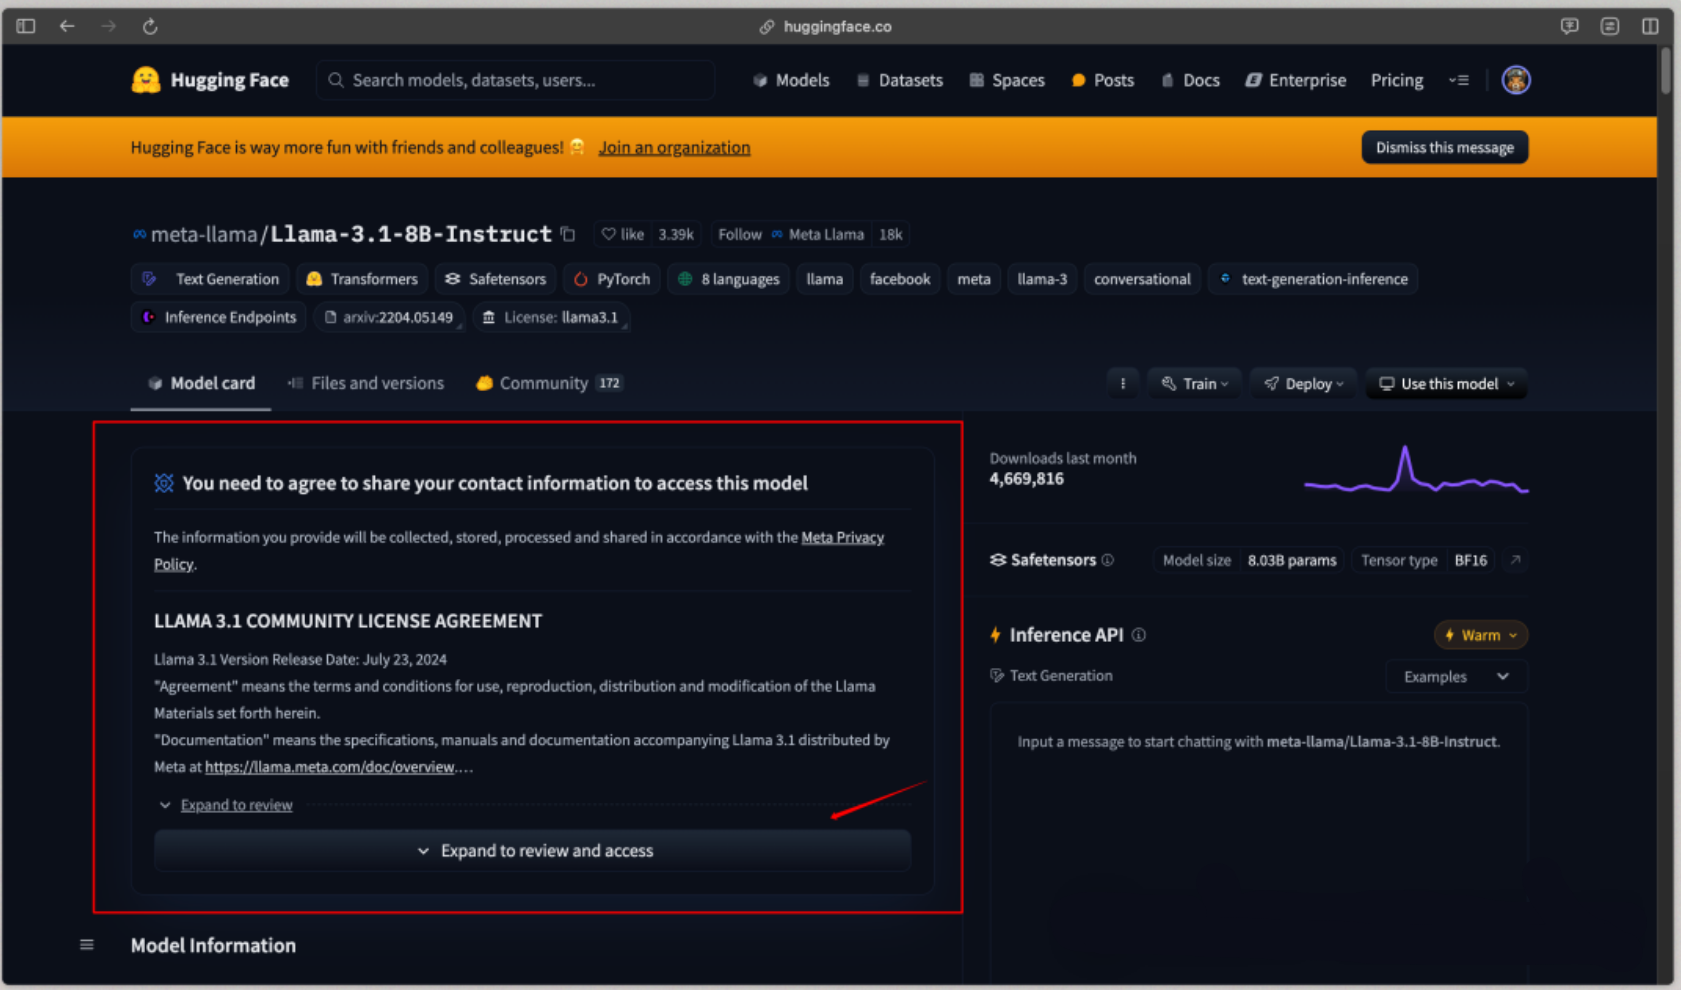
Task: Click Join an organization link
Action: point(674,147)
